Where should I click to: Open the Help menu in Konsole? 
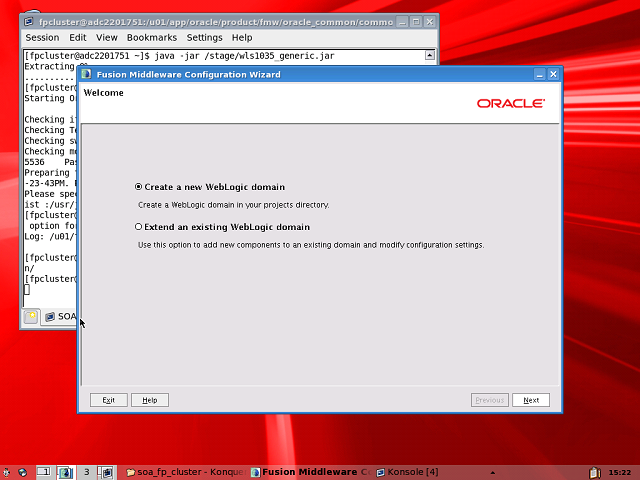[242, 38]
